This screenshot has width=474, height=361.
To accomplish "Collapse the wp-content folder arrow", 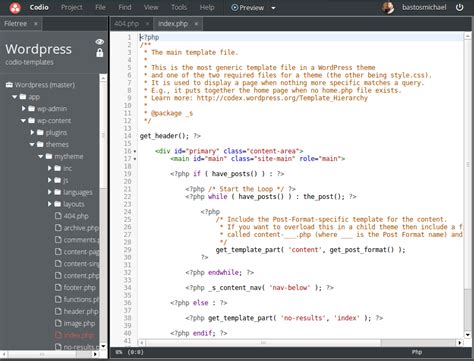I will [23, 121].
